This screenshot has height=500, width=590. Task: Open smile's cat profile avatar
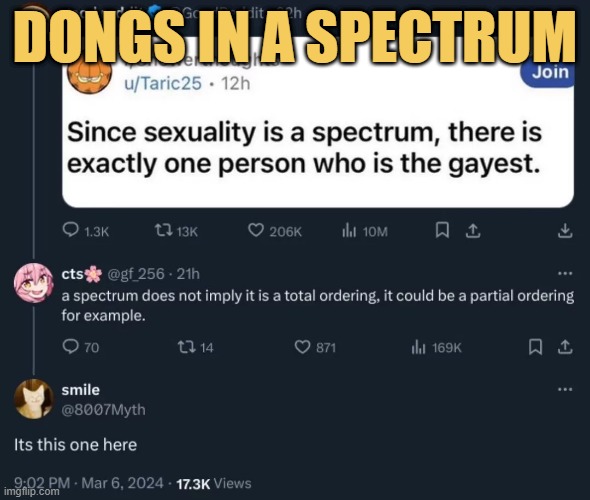point(34,399)
